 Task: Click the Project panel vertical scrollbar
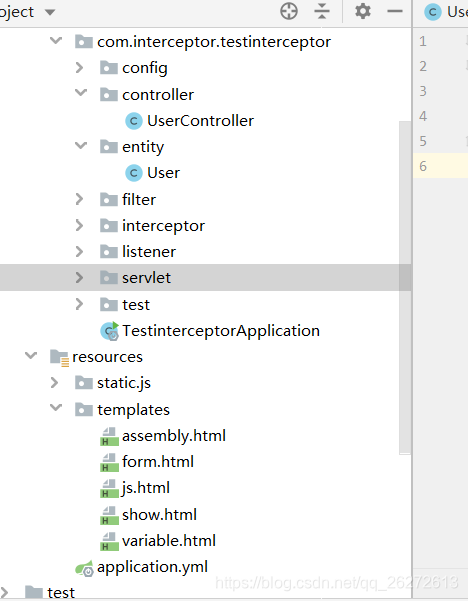[x=405, y=287]
